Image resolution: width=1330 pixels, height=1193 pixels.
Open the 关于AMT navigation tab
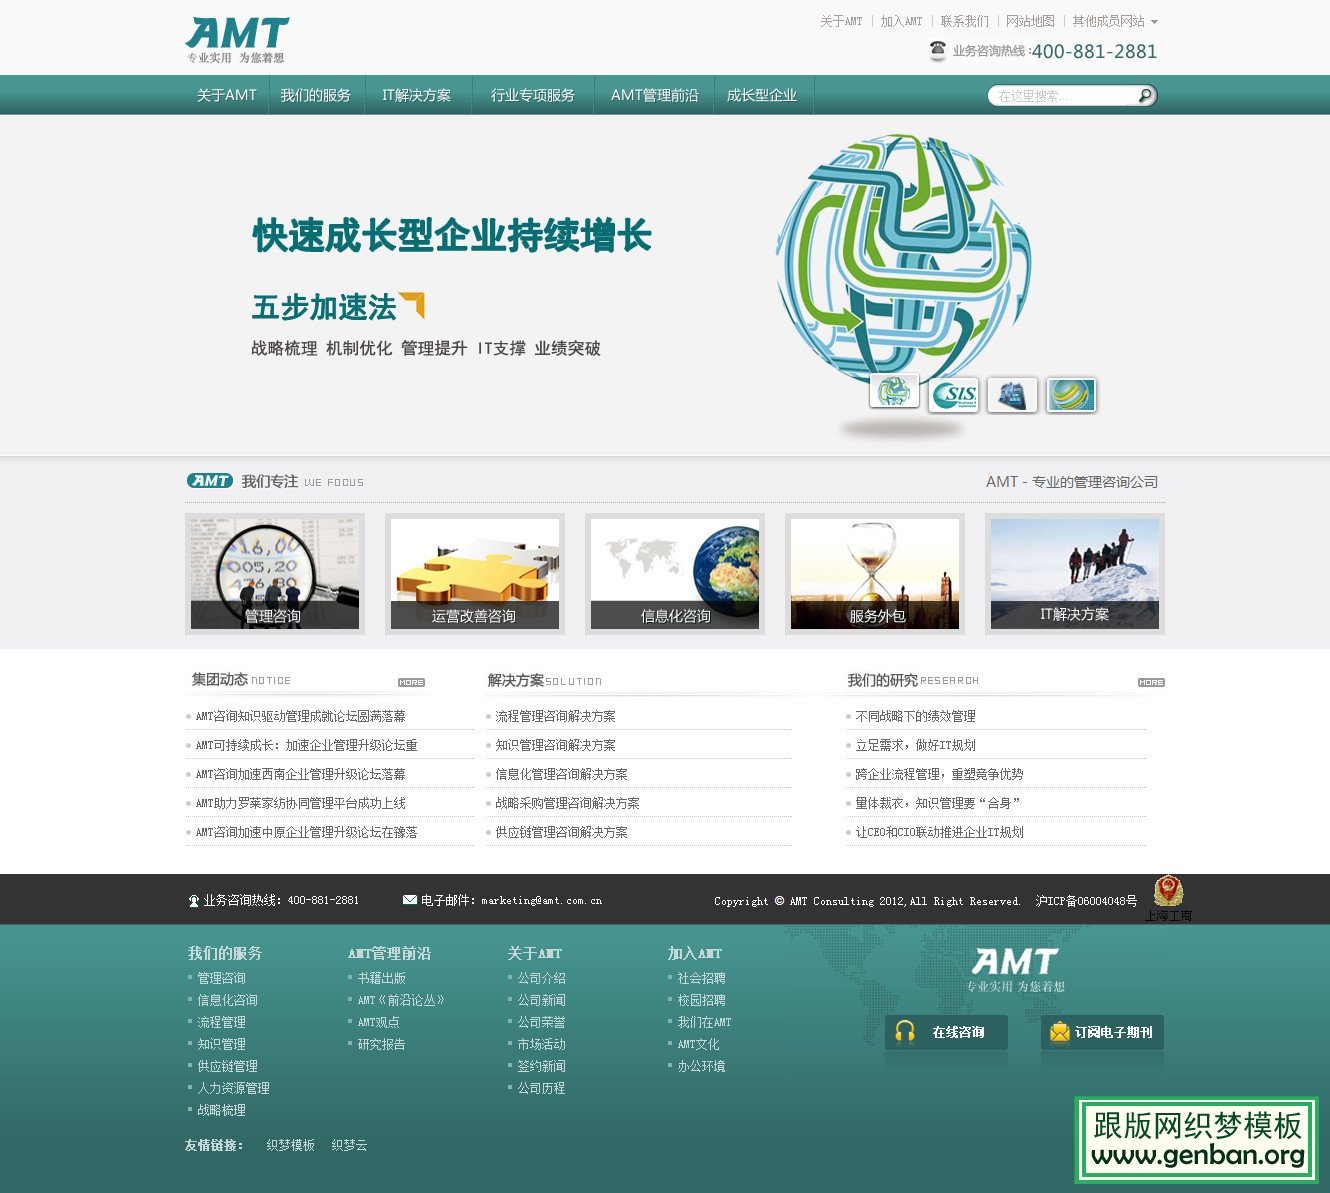point(228,95)
